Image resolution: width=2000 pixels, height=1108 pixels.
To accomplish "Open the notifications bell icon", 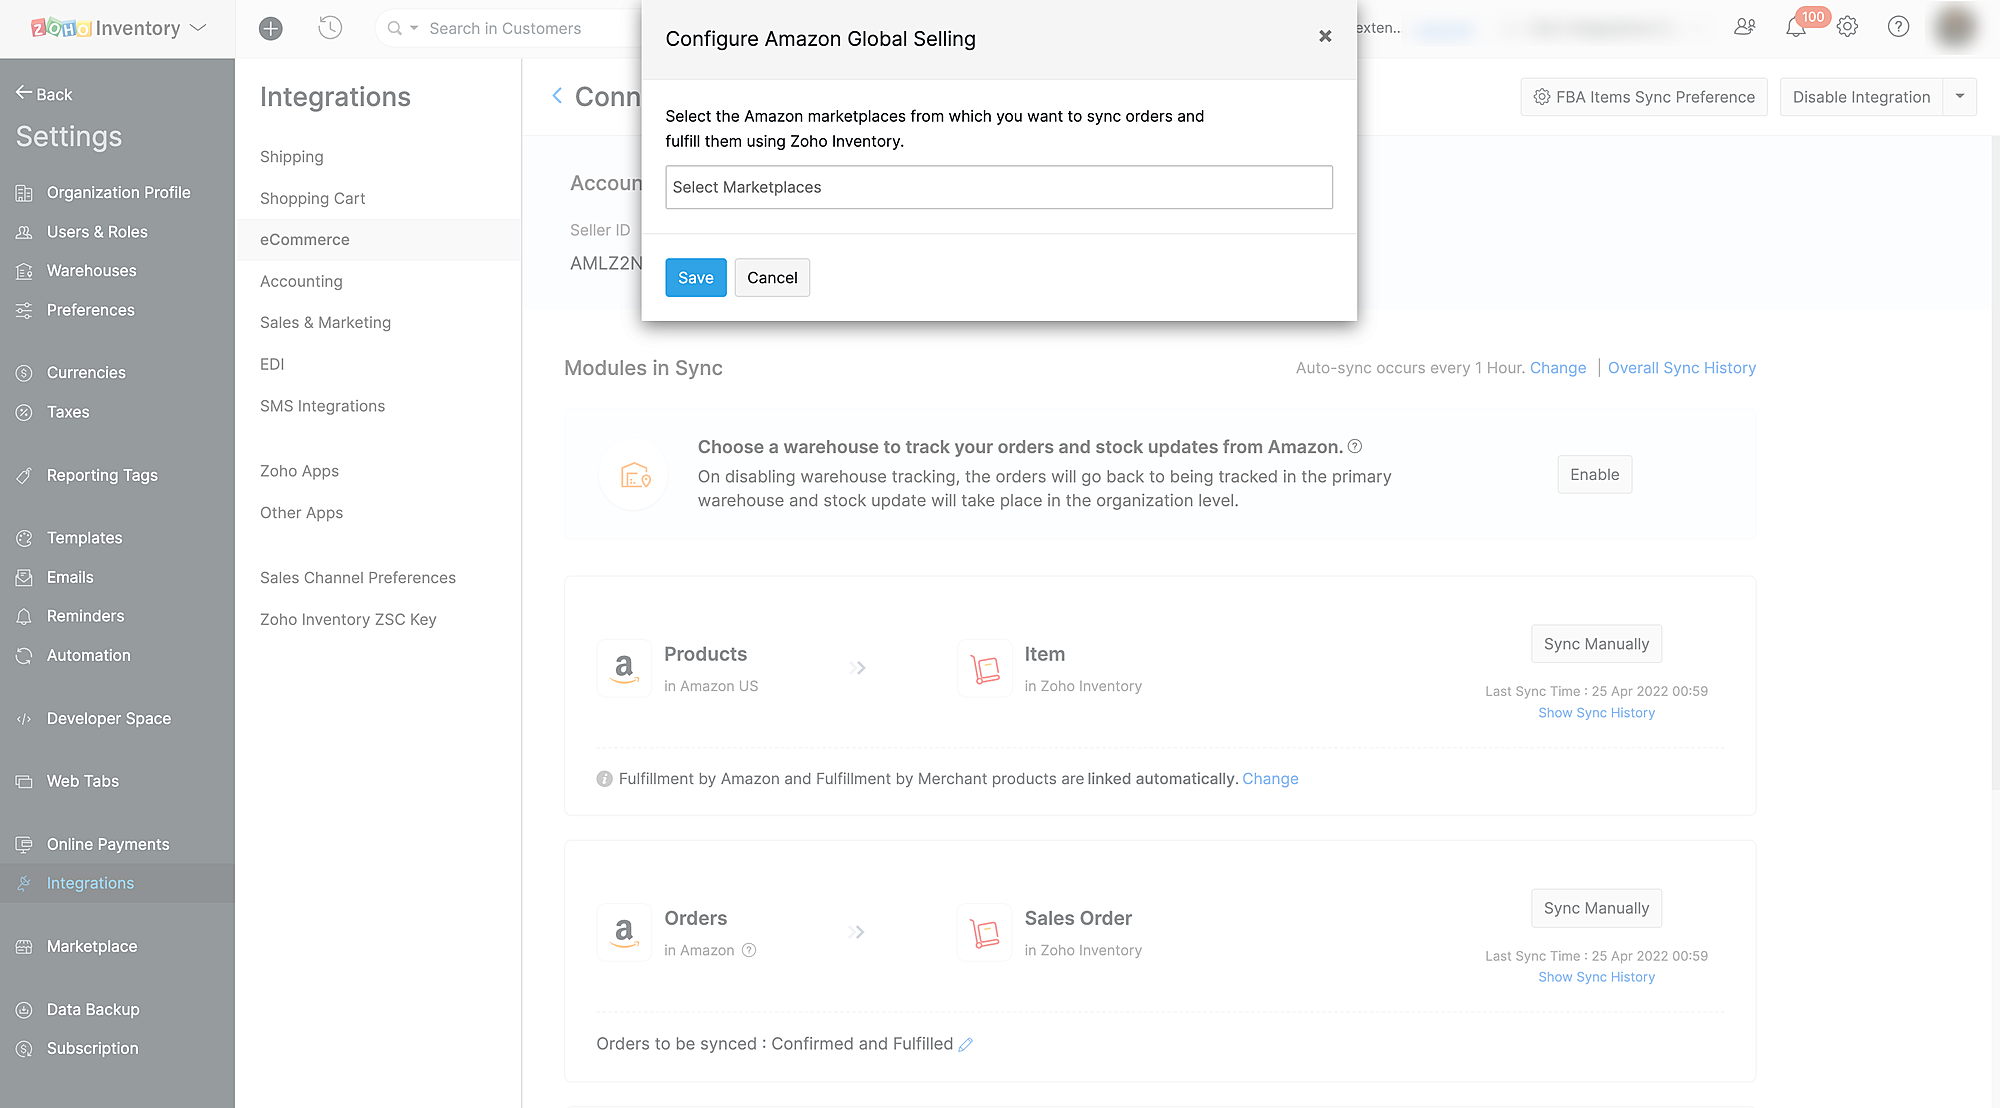I will click(1796, 28).
